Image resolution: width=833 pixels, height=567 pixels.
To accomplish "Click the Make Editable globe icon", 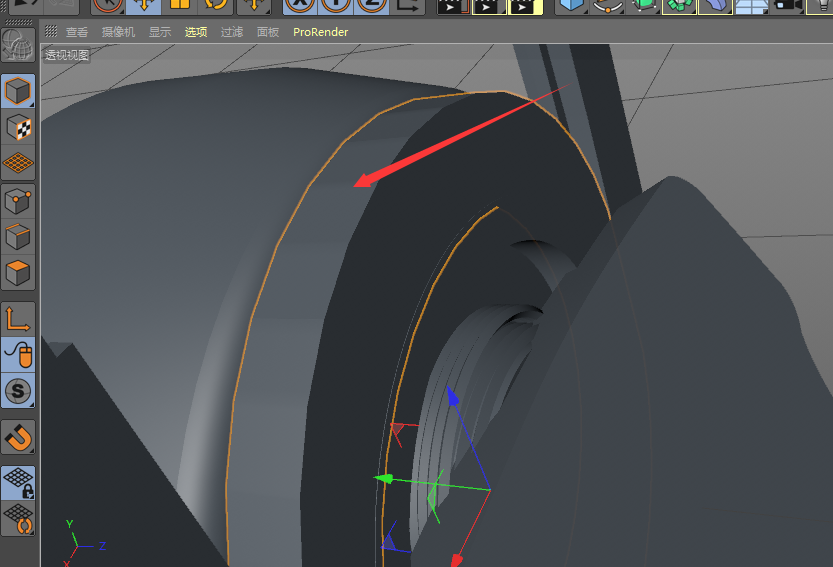I will tap(18, 46).
